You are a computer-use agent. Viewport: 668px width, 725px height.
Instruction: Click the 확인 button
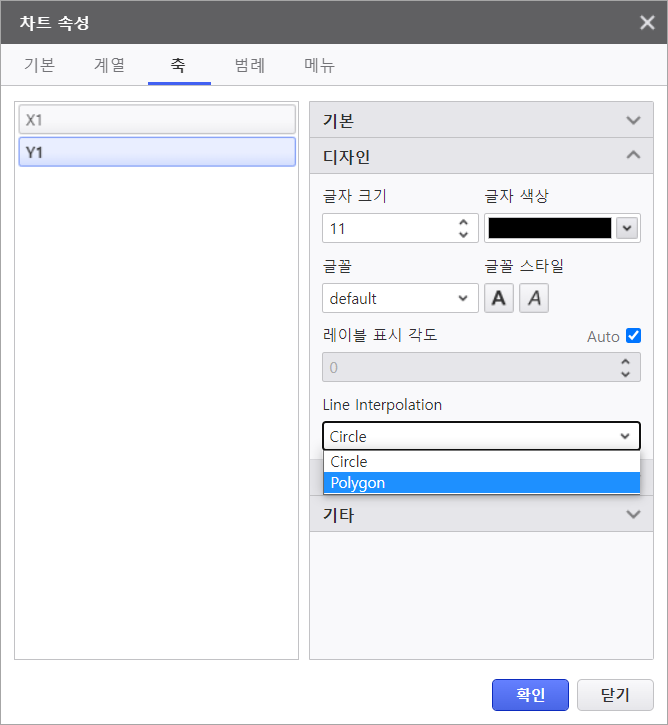[x=530, y=695]
